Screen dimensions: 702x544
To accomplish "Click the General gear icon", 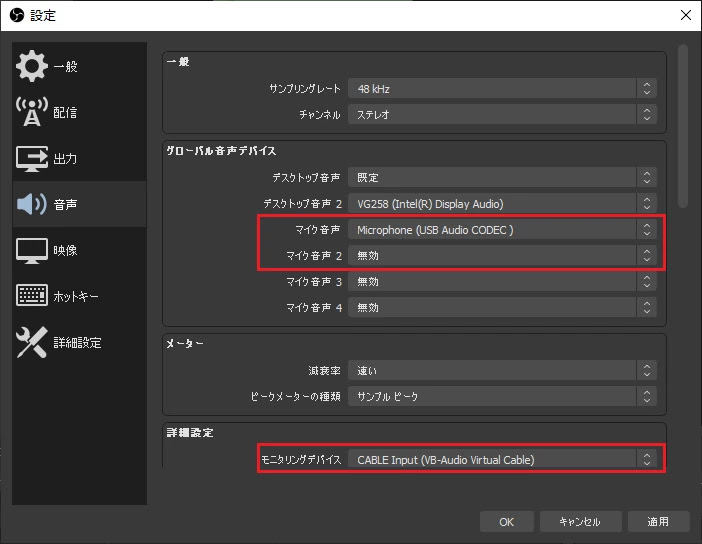I will coord(31,66).
